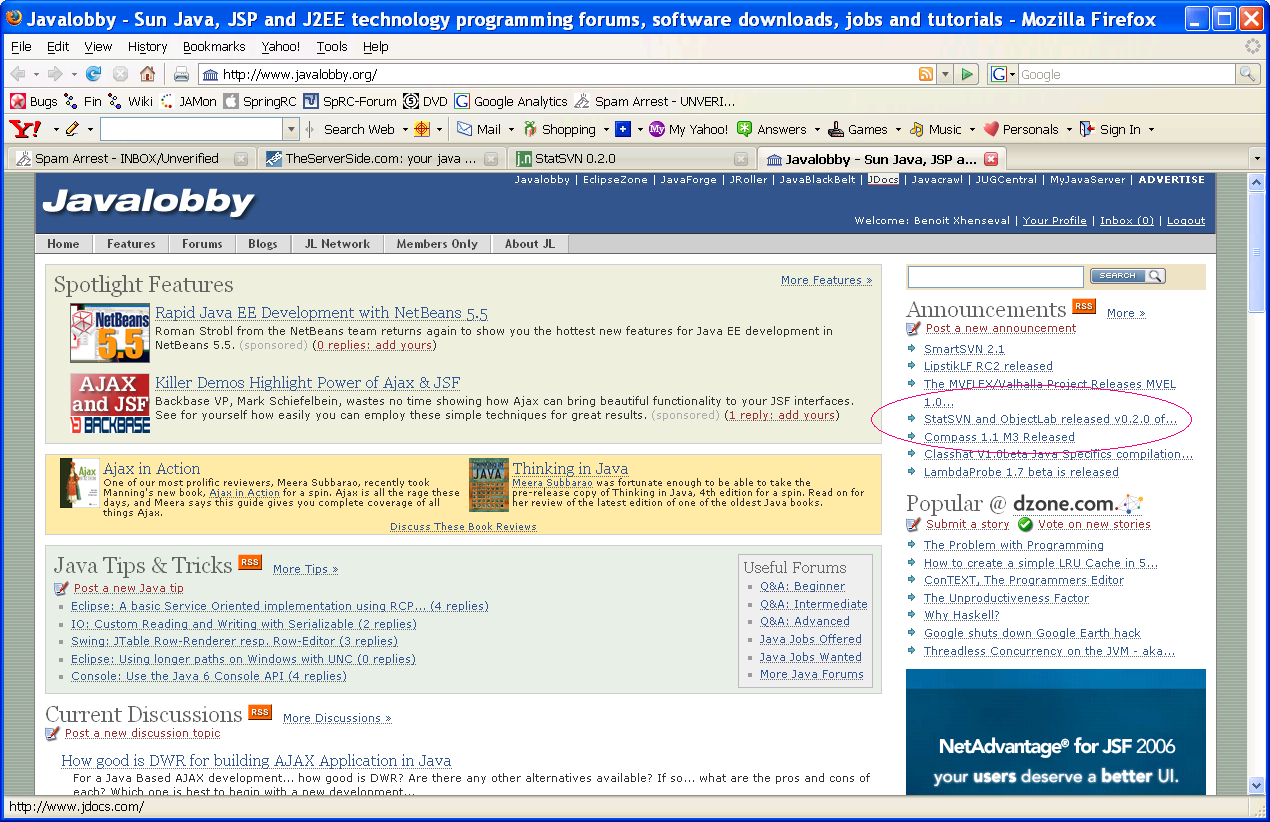Click the Yahoo! Y logo button
The width and height of the screenshot is (1270, 822).
25,129
